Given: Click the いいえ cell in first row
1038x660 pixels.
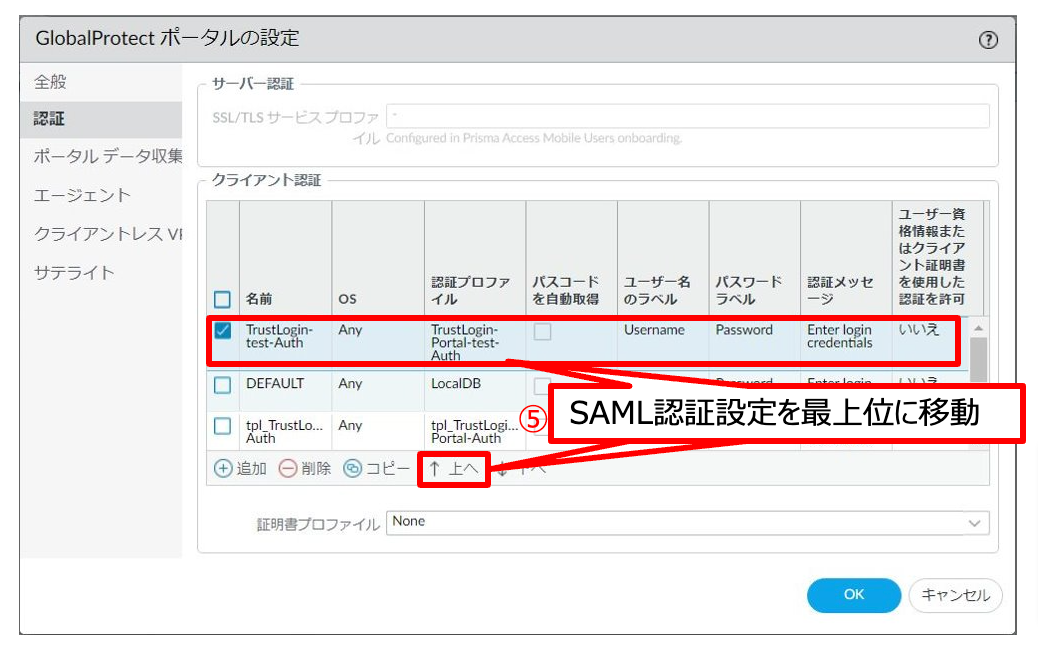Looking at the screenshot, I should (x=919, y=330).
